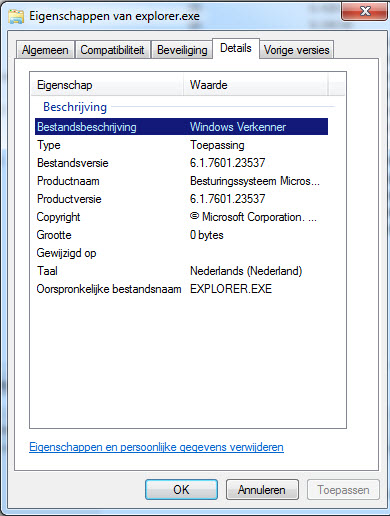Viewport: 390px width, 516px height.
Task: Go to the Vorige versies tab
Action: pyautogui.click(x=296, y=50)
